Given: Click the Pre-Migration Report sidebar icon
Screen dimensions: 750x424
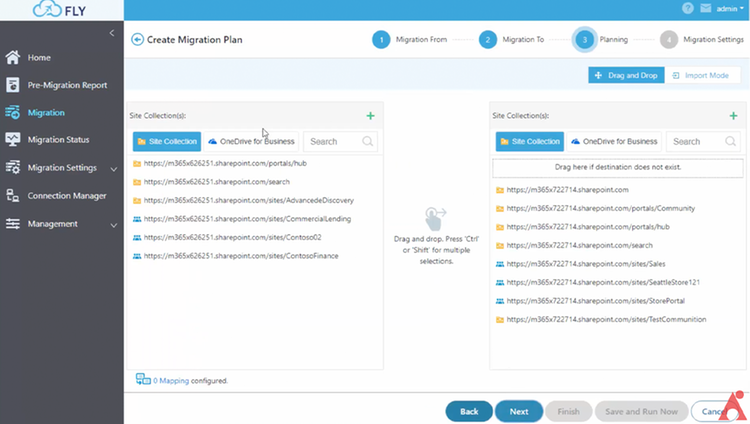Looking at the screenshot, I should pyautogui.click(x=12, y=85).
